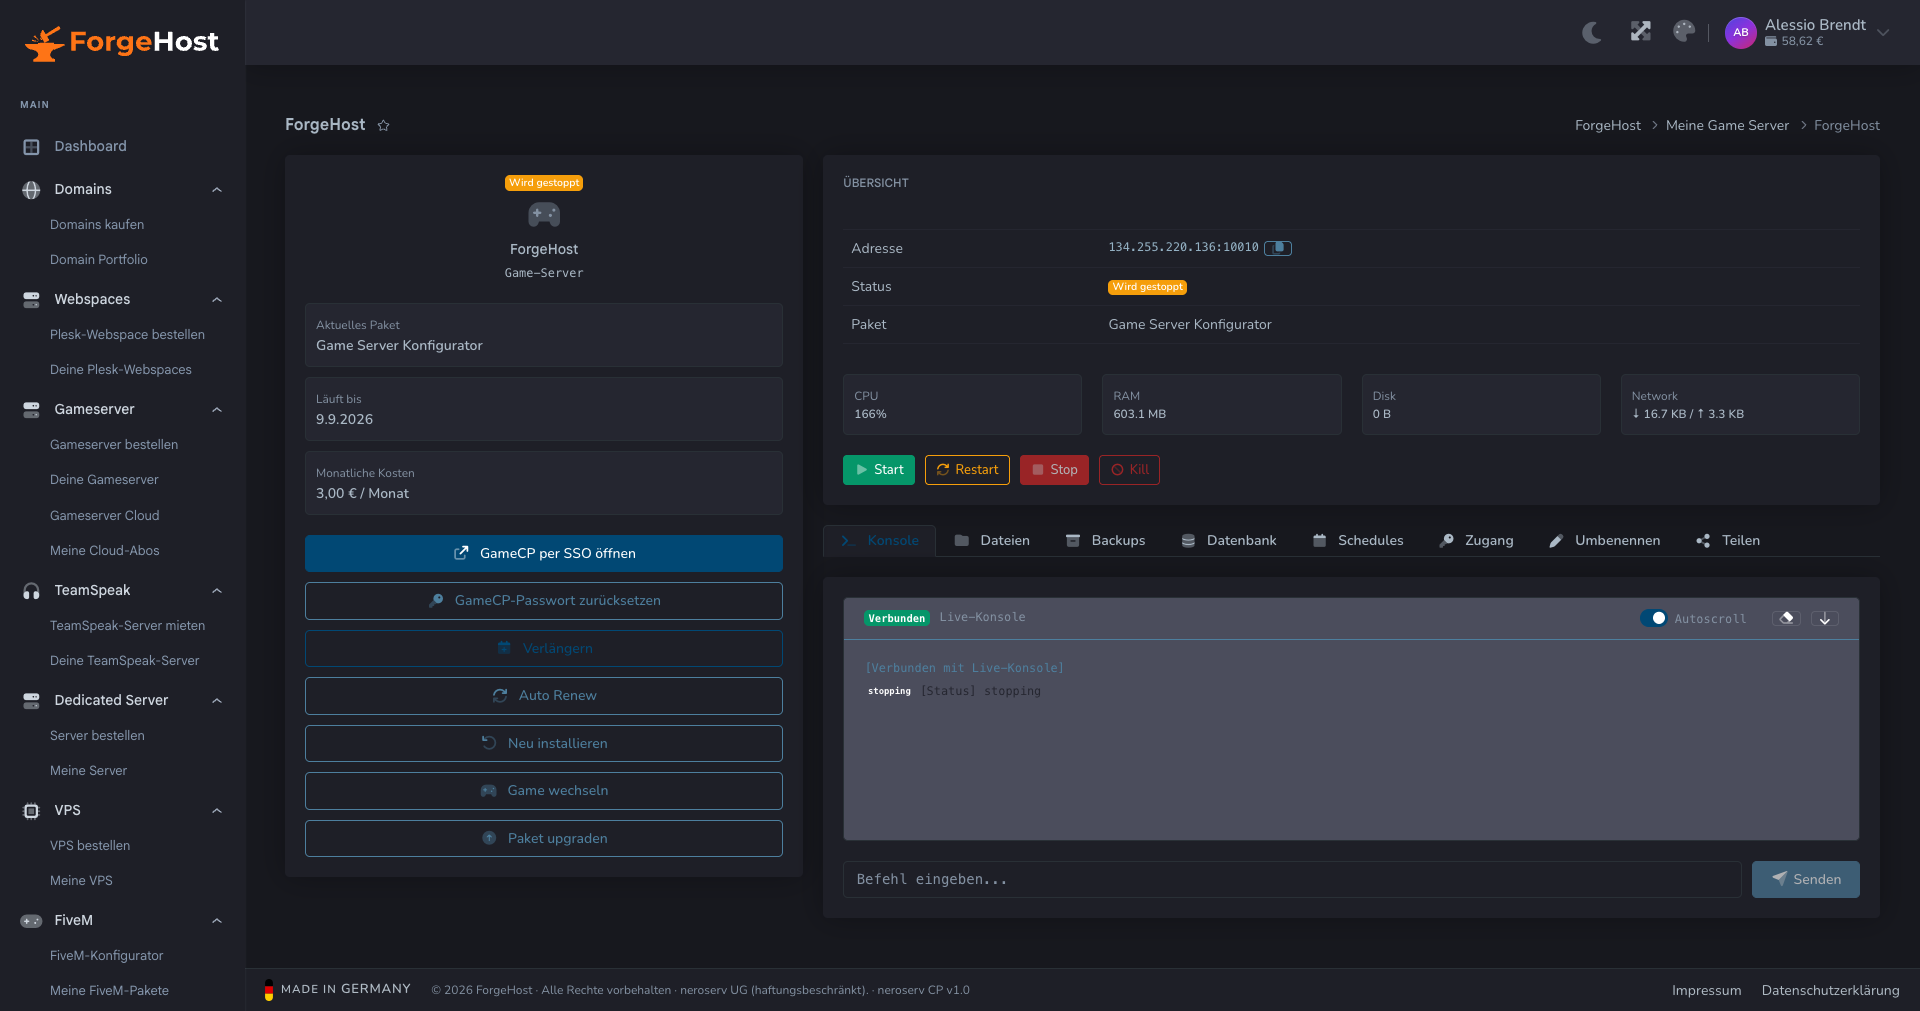Toggle the Autoscroll switch

tap(1654, 618)
